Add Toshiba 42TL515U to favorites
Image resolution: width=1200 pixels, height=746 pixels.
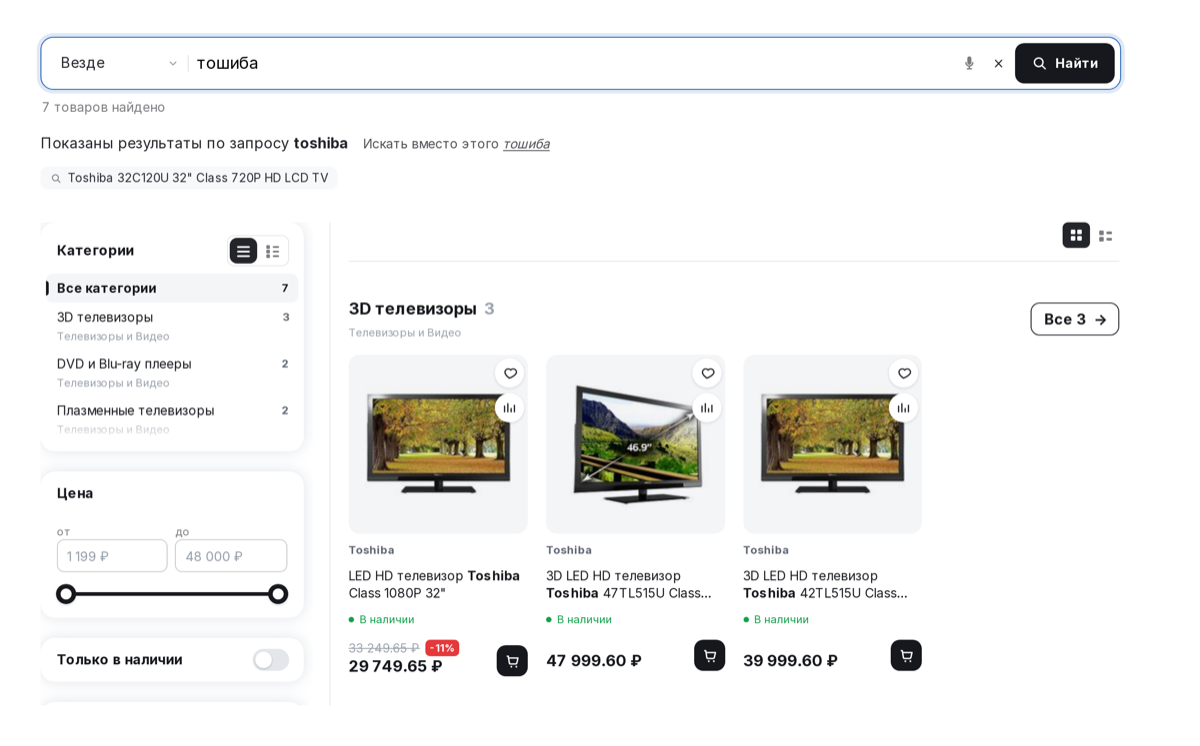pos(904,373)
